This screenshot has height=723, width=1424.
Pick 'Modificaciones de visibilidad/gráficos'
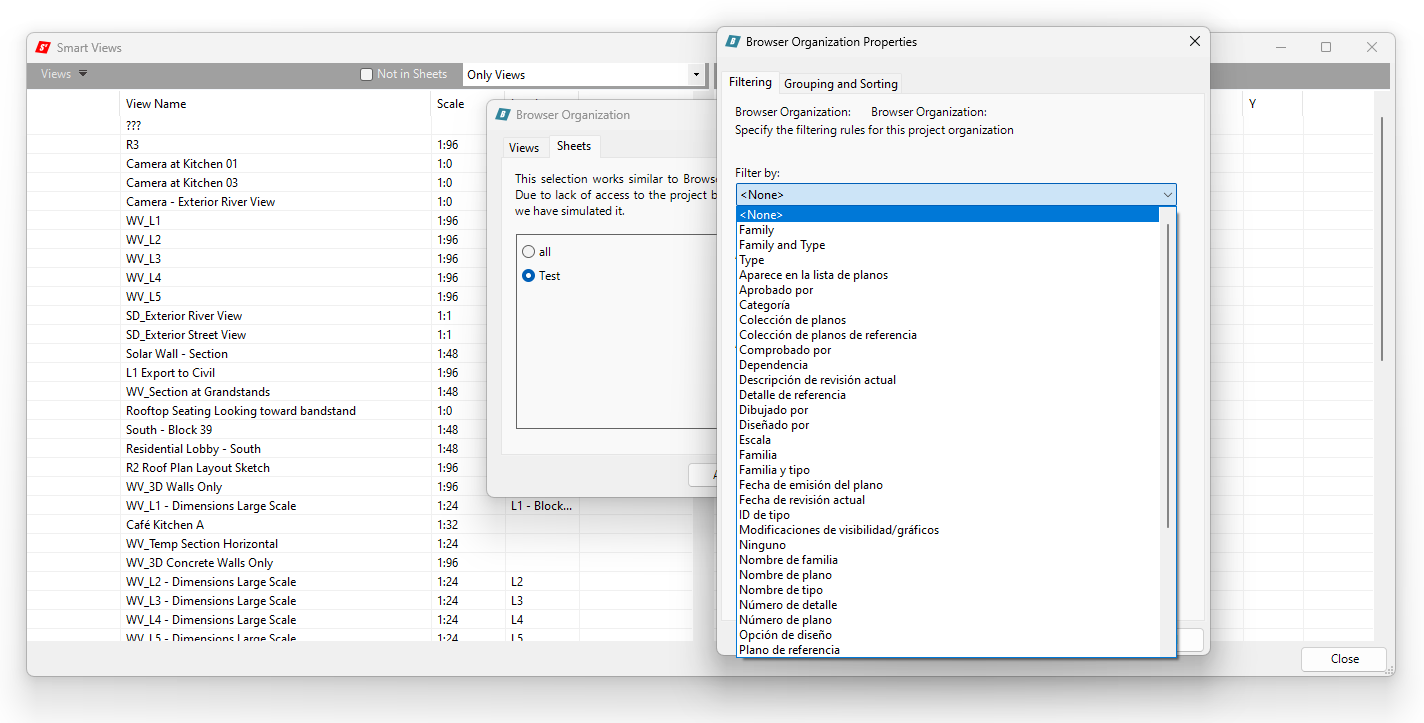(x=948, y=530)
